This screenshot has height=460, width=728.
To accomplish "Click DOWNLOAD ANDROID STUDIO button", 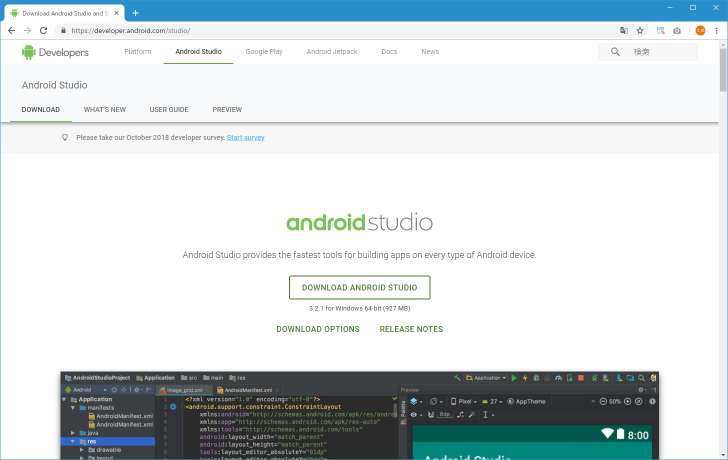I will [x=359, y=287].
